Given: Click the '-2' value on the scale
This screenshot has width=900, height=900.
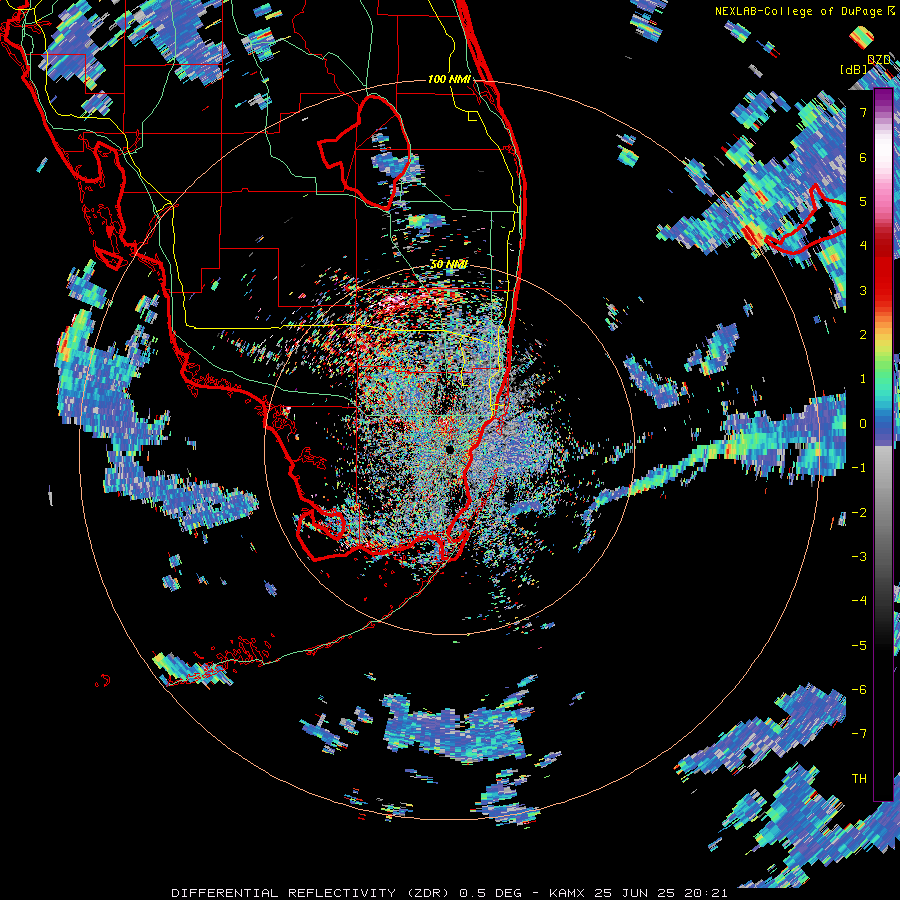Looking at the screenshot, I should tap(859, 512).
